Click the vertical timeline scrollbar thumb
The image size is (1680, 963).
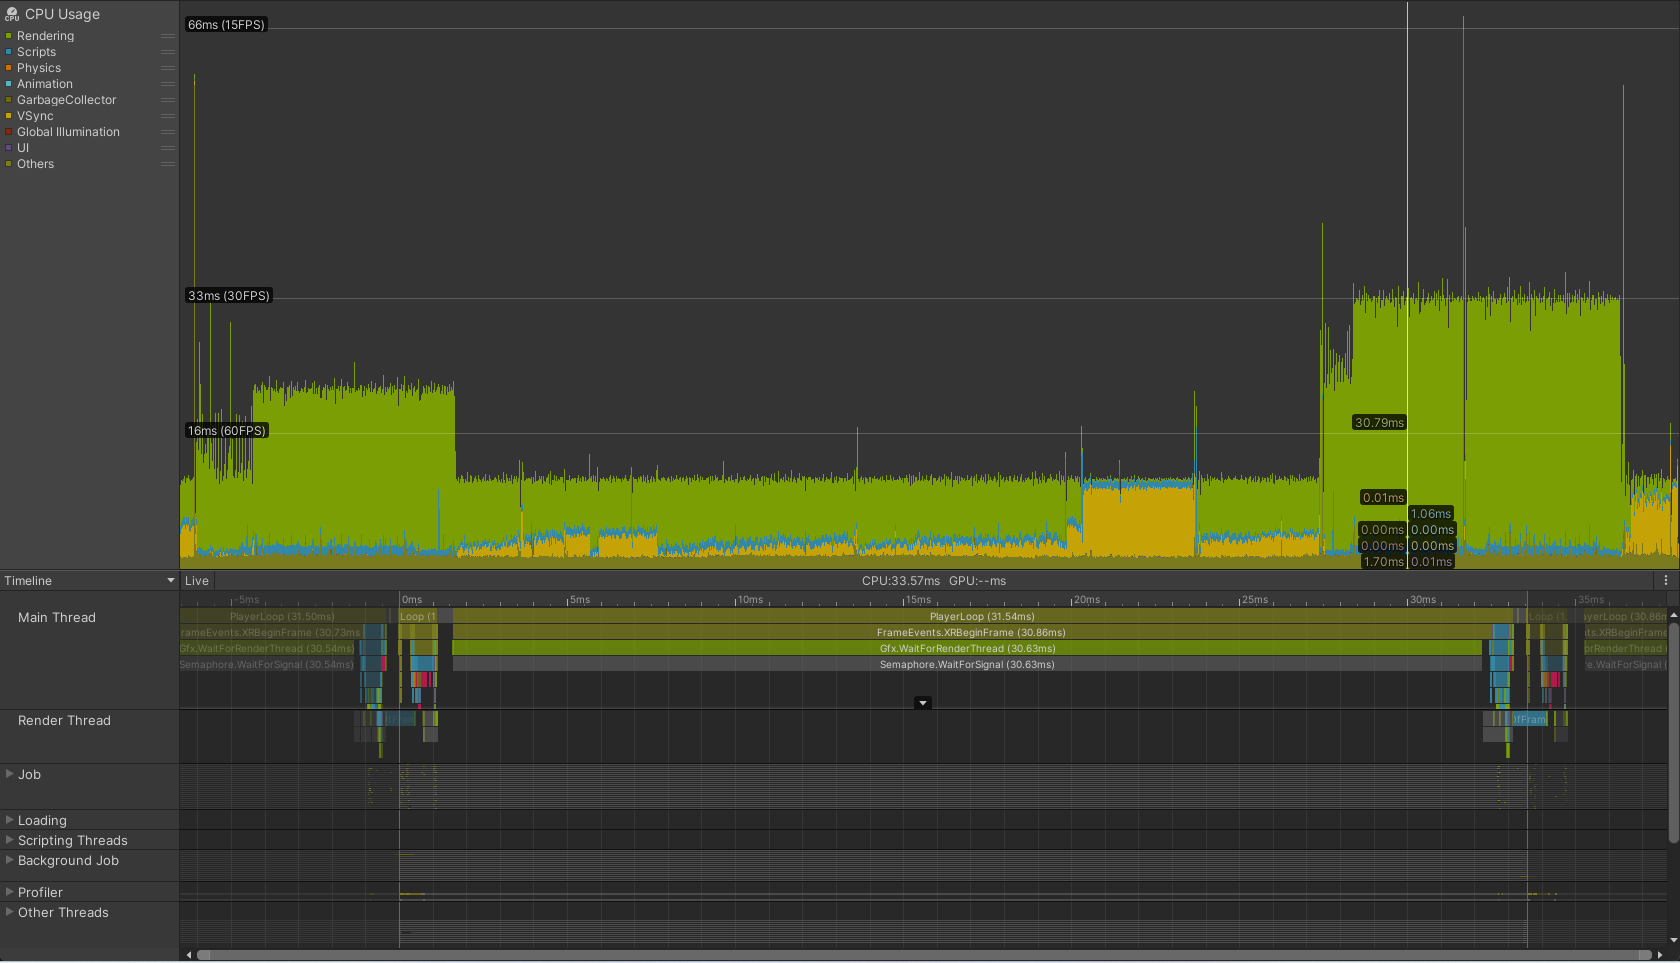click(1674, 732)
